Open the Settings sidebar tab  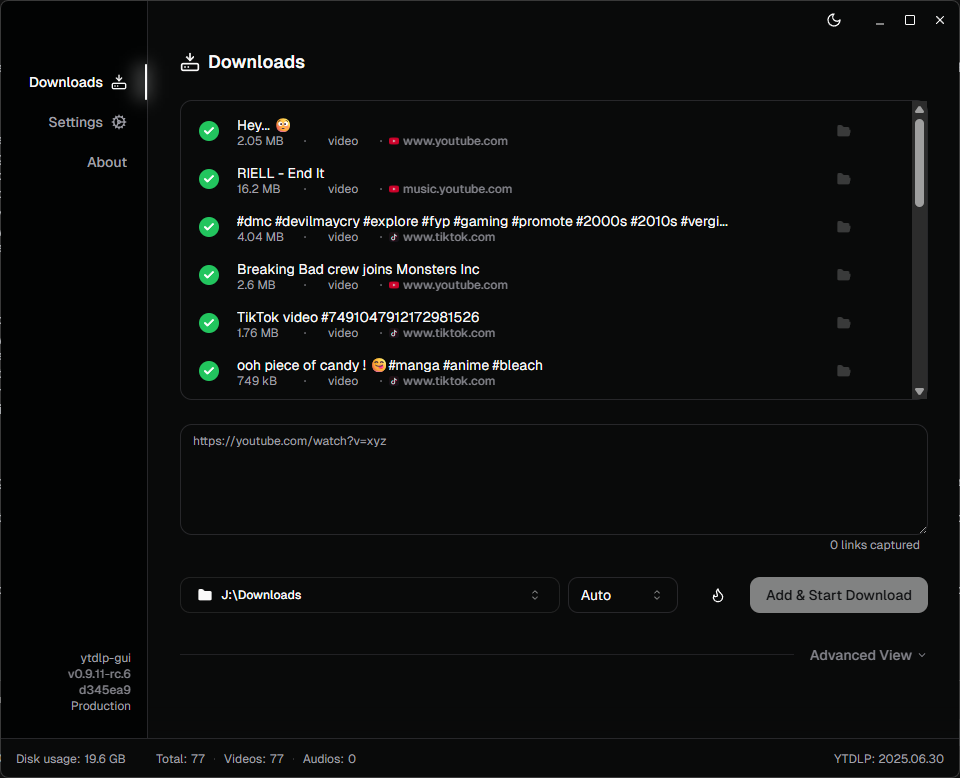[x=87, y=122]
